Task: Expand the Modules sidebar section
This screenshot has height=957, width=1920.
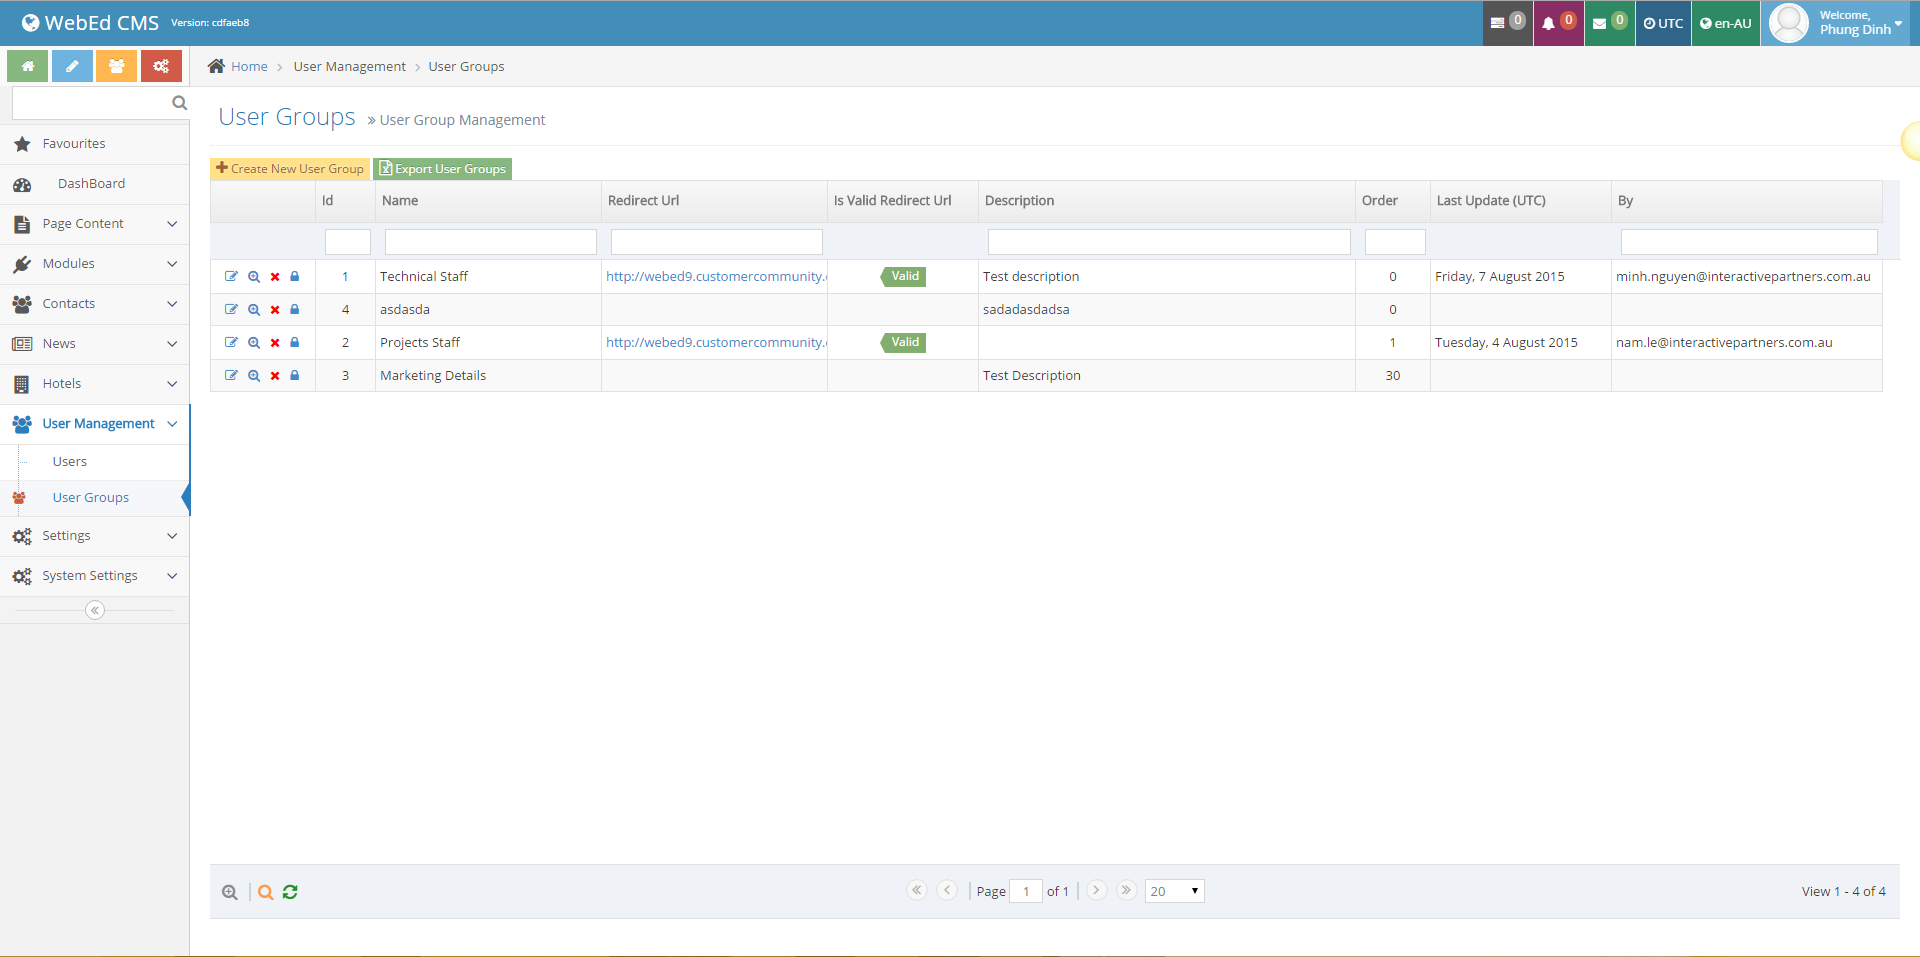Action: point(95,264)
